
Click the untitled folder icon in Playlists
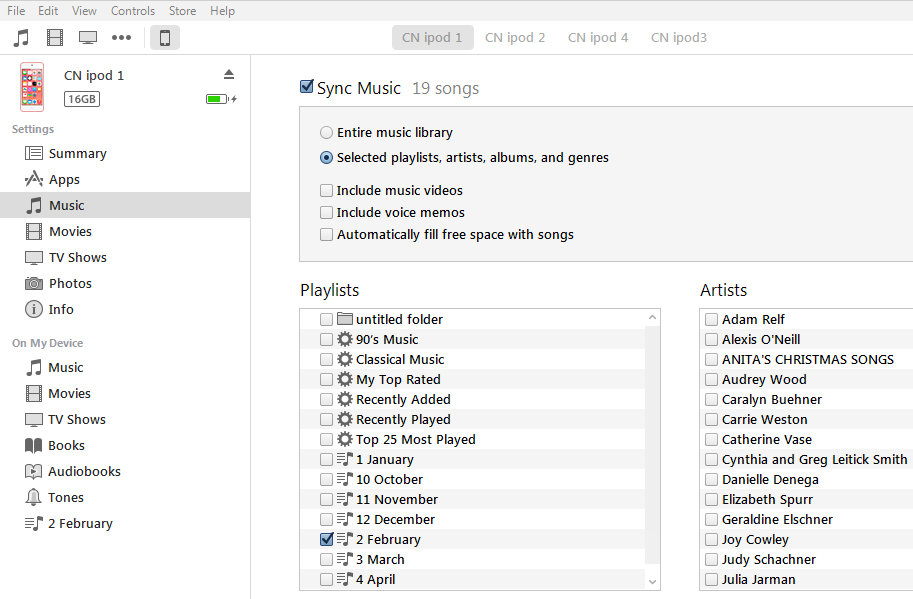click(345, 319)
